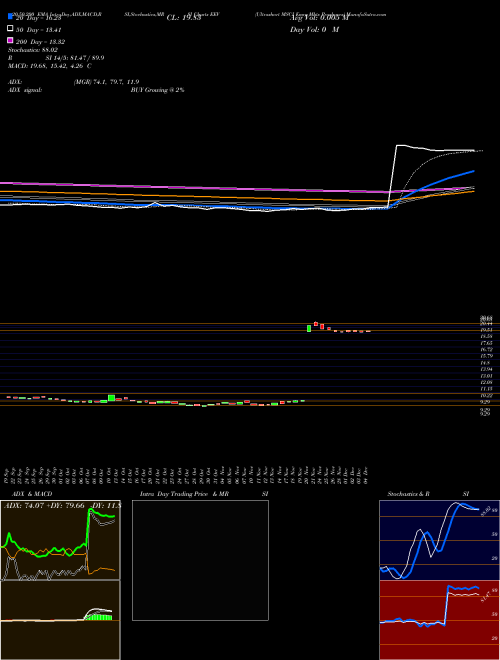Click the 'Stochastics & R' panel title
Image resolution: width=500 pixels, height=660 pixels.
click(409, 494)
